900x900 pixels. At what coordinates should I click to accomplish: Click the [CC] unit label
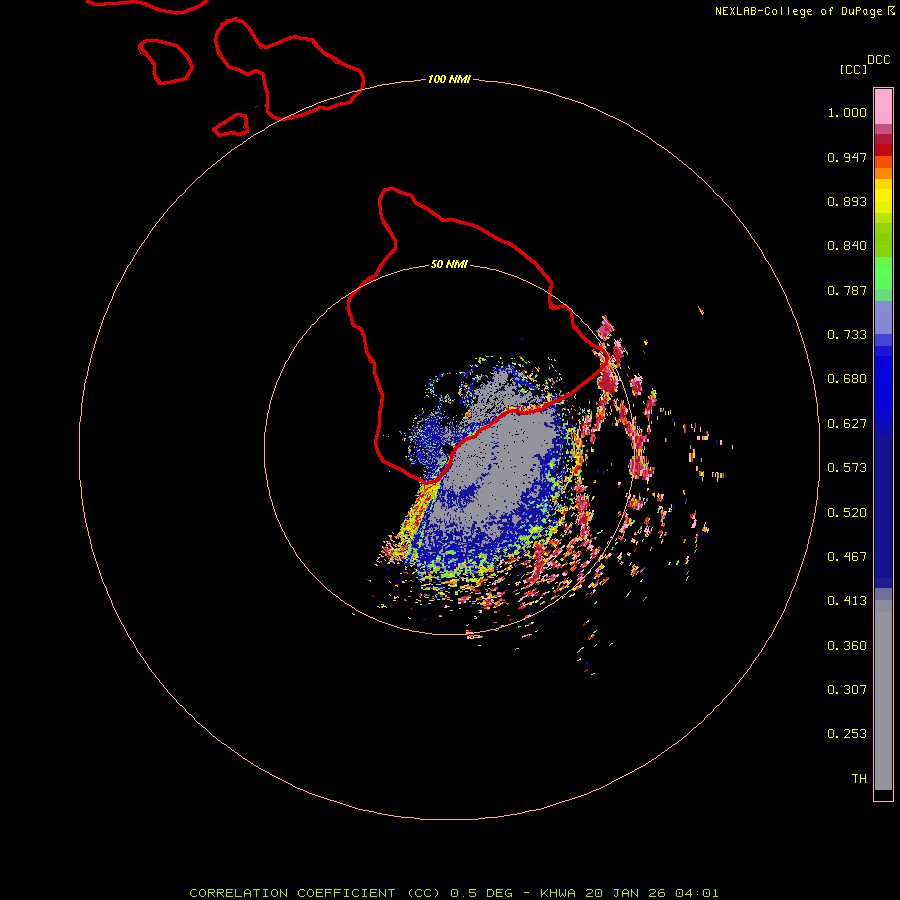(853, 69)
